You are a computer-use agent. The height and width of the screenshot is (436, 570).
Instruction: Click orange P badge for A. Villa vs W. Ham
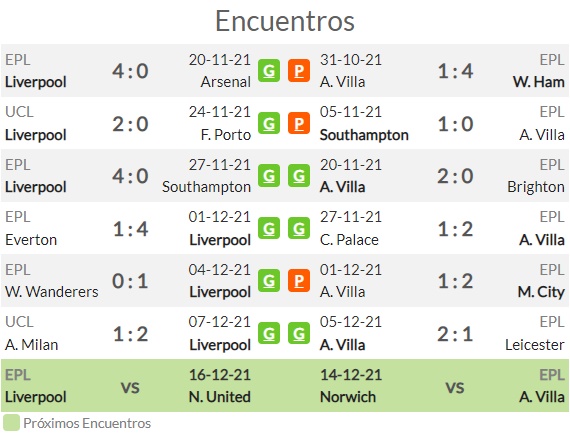(x=299, y=71)
